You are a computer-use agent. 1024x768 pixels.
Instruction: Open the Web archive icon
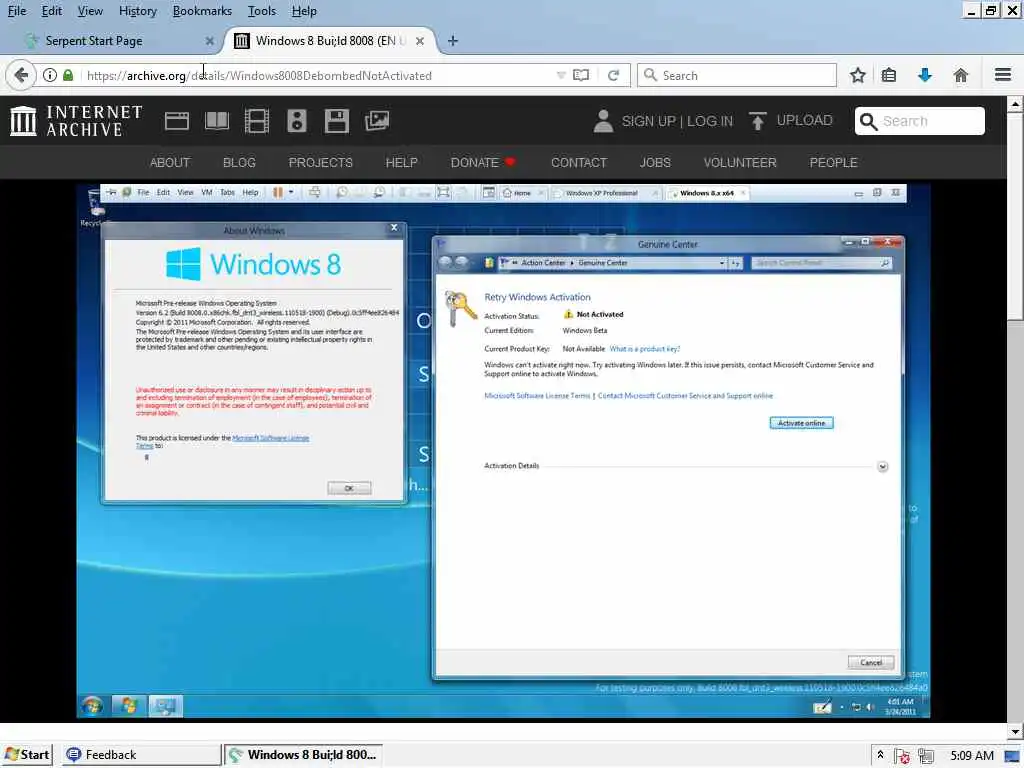[176, 121]
